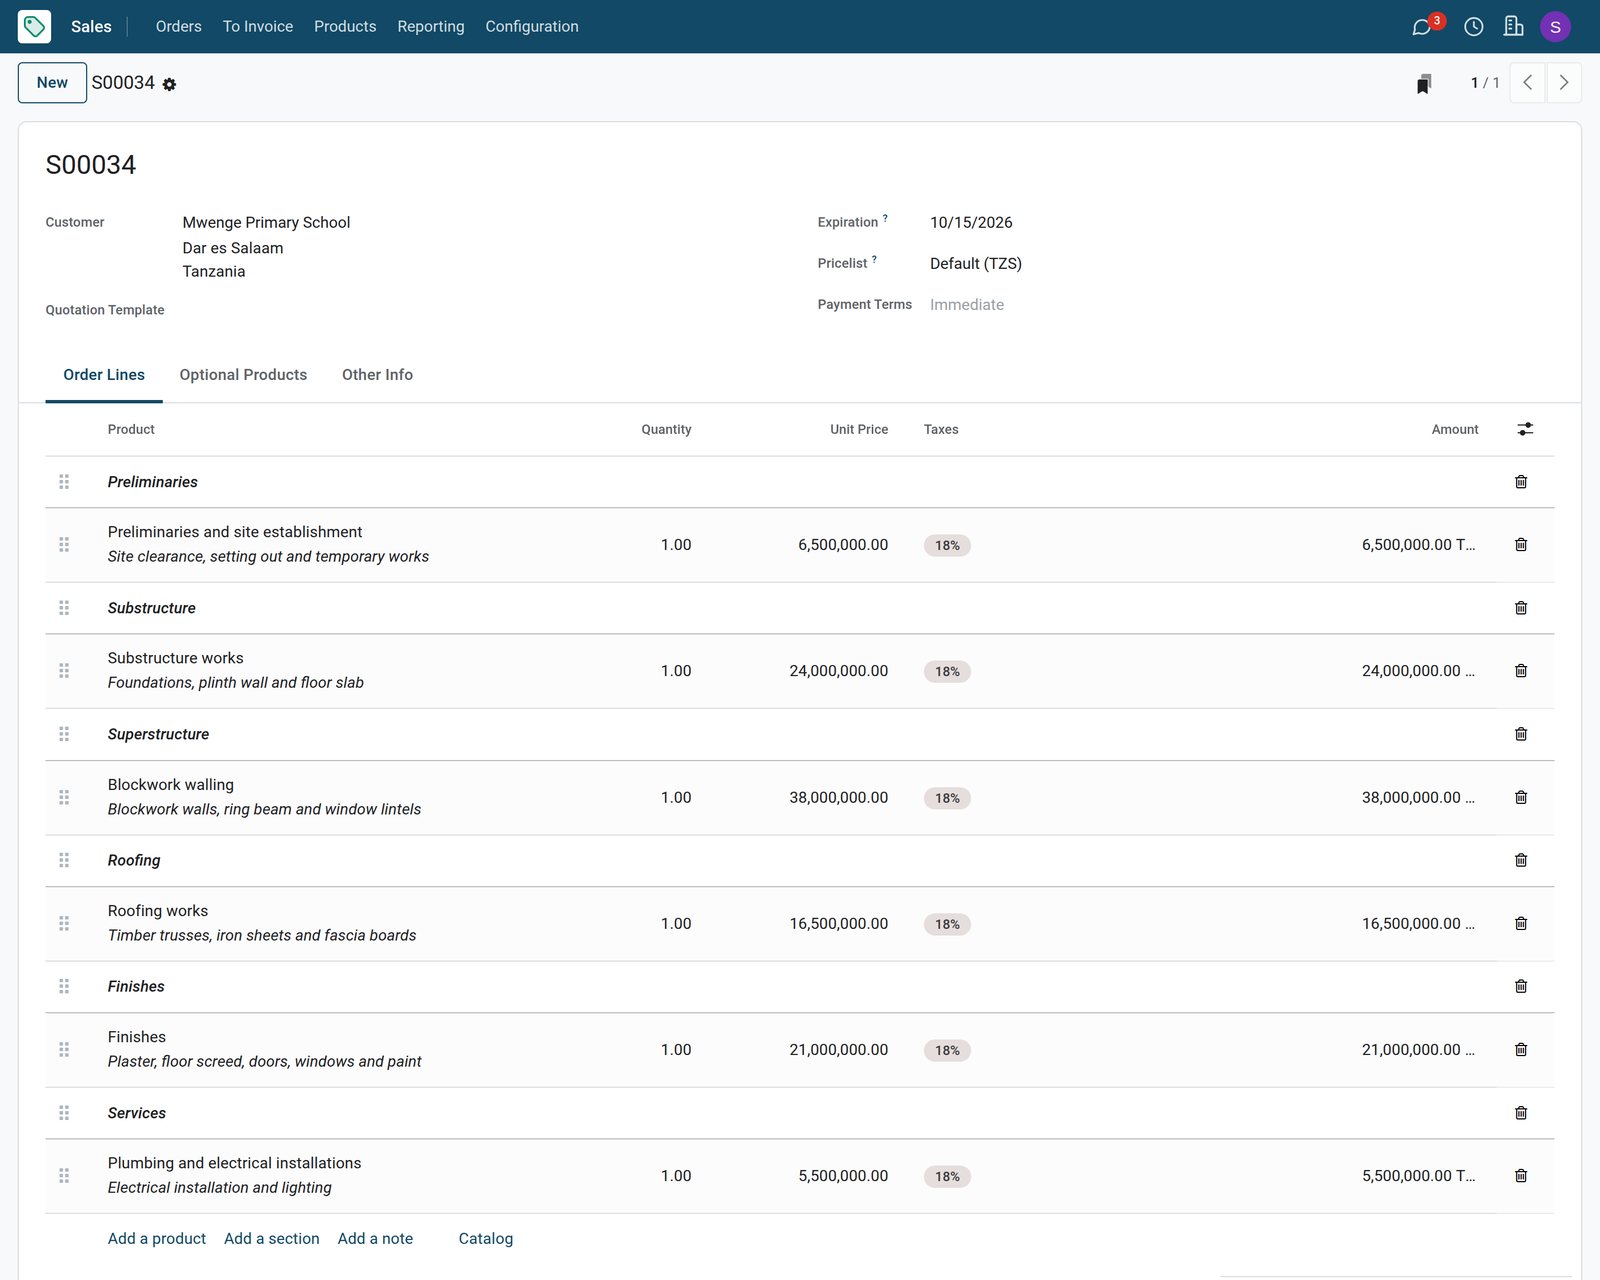Click the description 'Electrical installation and lighting'
The height and width of the screenshot is (1280, 1600).
pyautogui.click(x=220, y=1188)
